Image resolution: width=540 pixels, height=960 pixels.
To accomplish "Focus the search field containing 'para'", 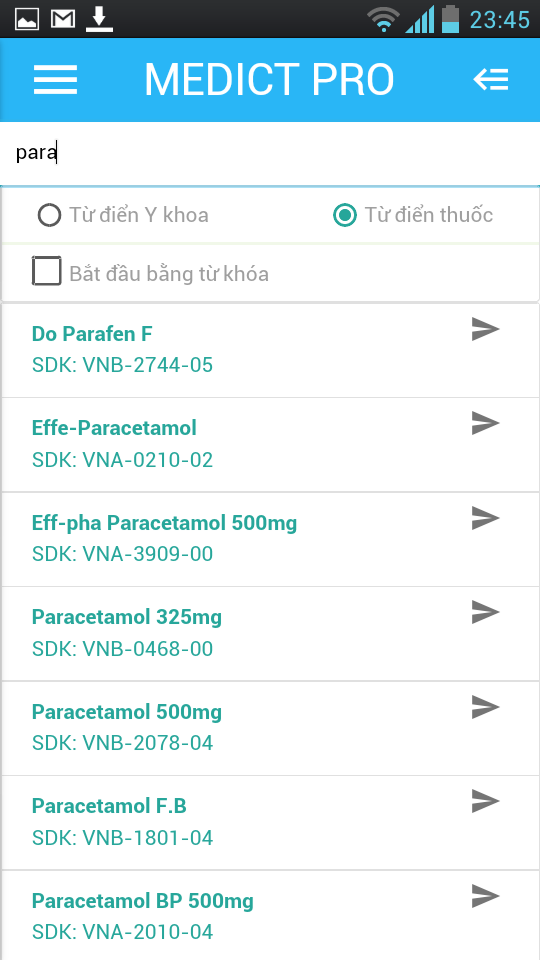I will tap(270, 154).
